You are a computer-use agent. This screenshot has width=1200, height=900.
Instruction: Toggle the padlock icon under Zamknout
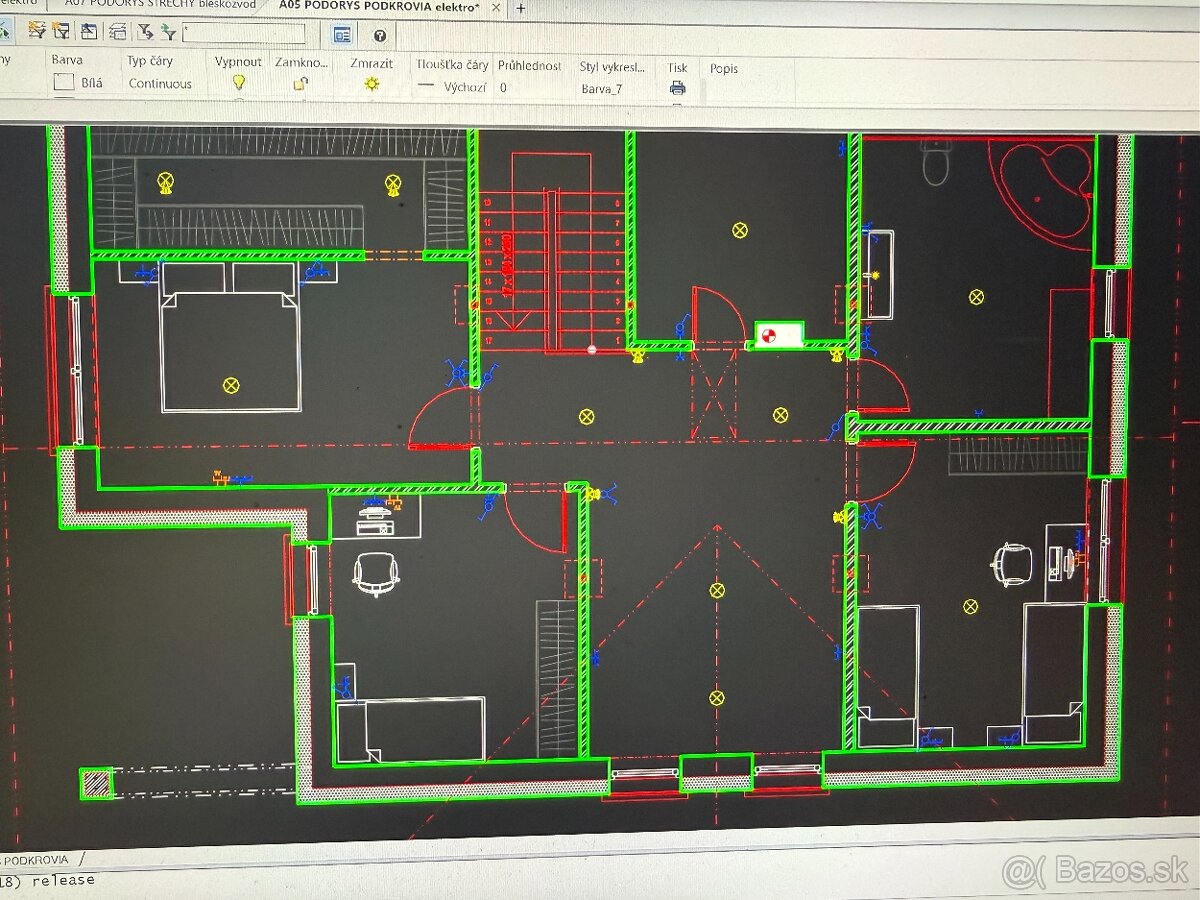[299, 85]
